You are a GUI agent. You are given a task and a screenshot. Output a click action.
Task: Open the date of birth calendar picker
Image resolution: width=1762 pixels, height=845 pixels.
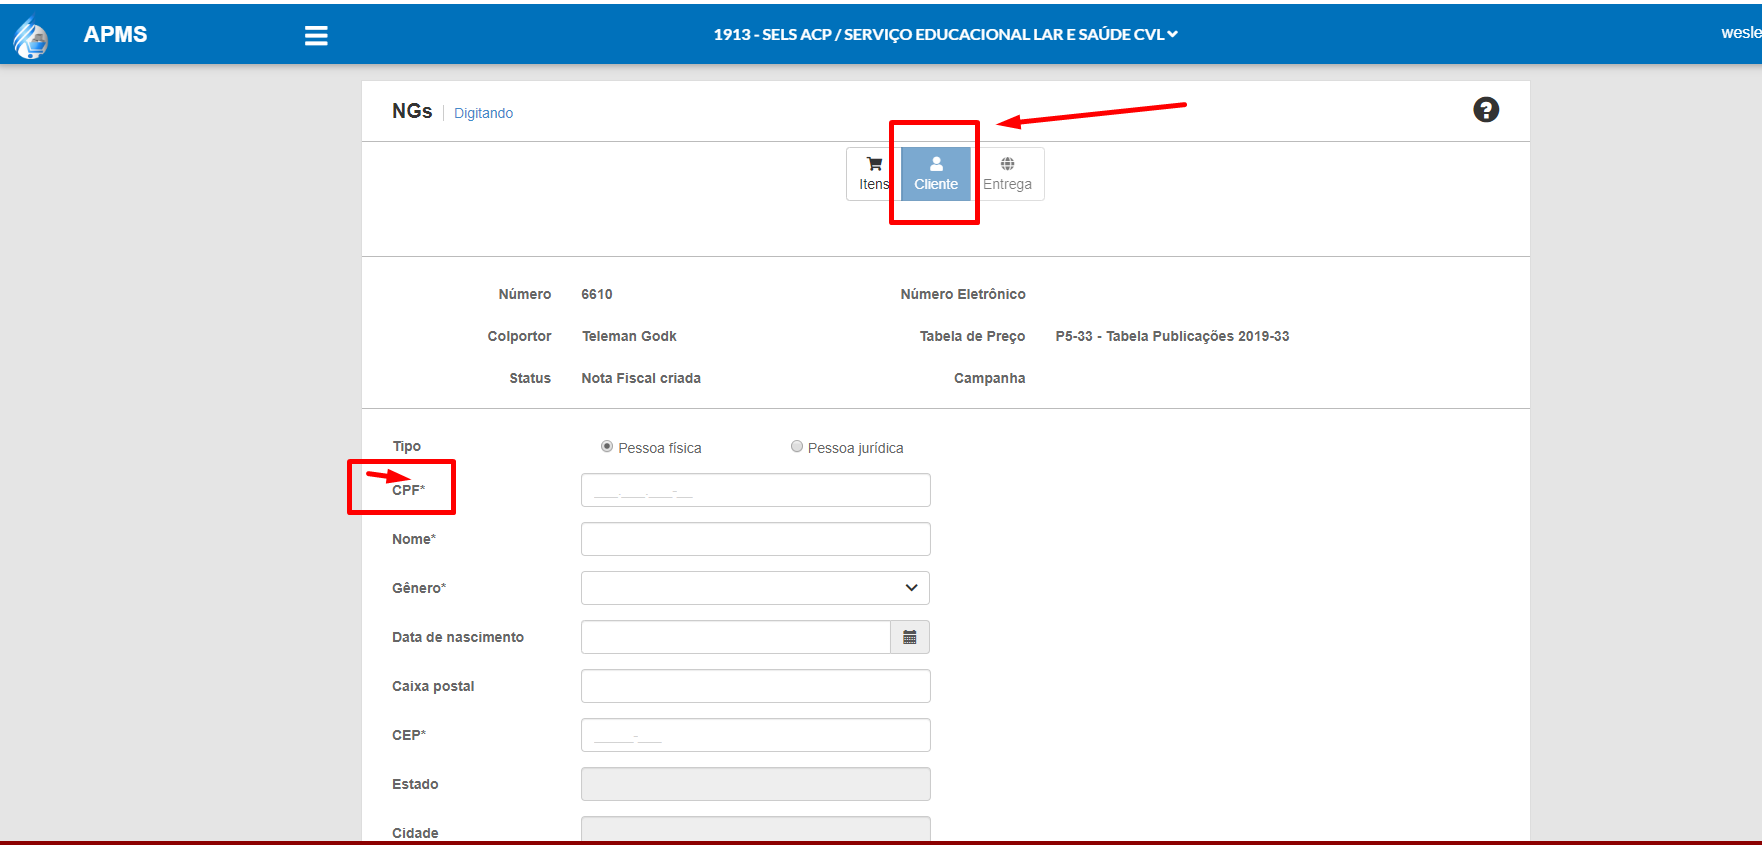pos(910,637)
